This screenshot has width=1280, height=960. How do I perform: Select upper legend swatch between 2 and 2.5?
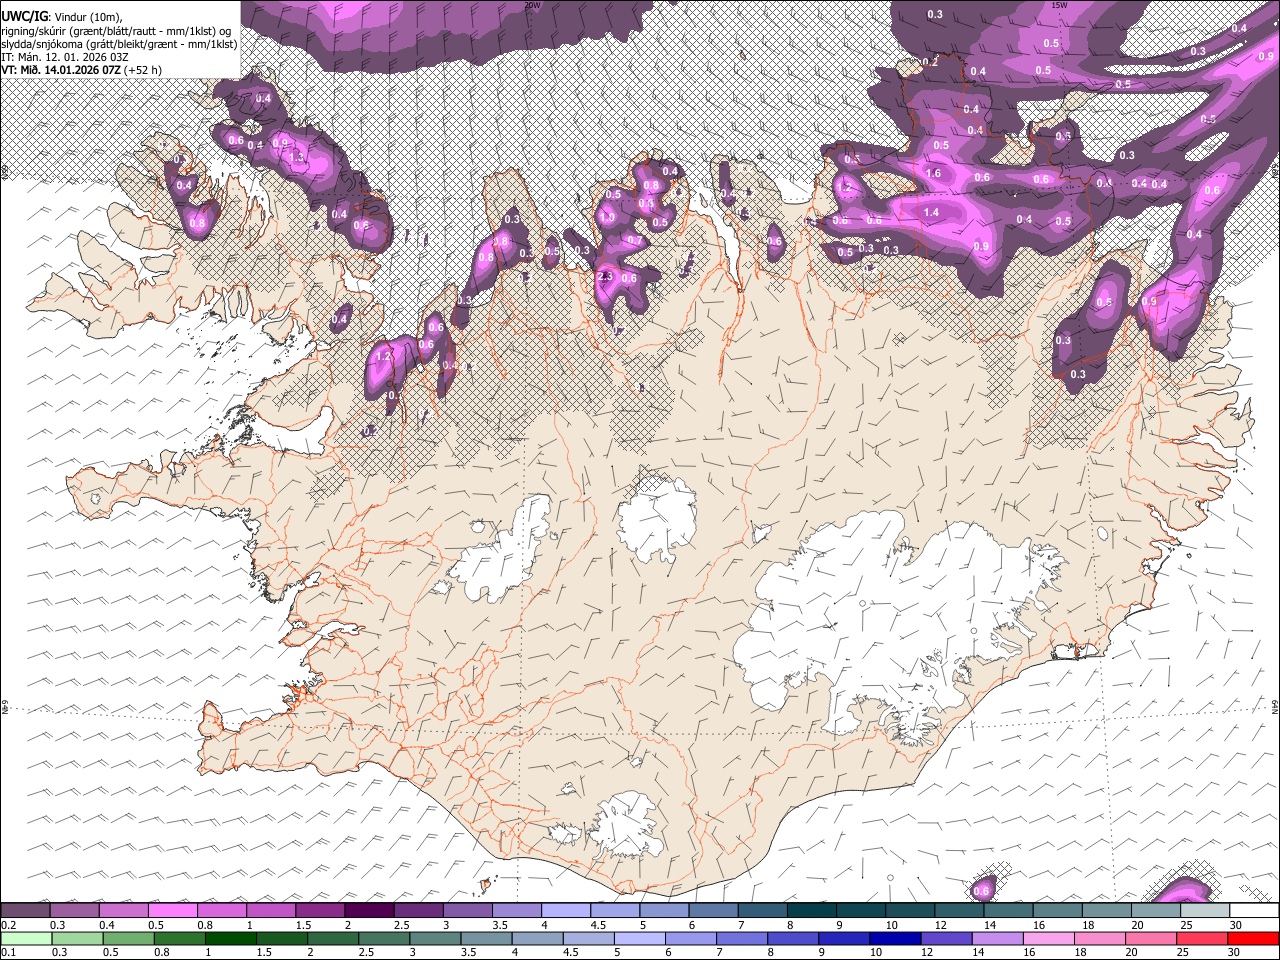[369, 910]
